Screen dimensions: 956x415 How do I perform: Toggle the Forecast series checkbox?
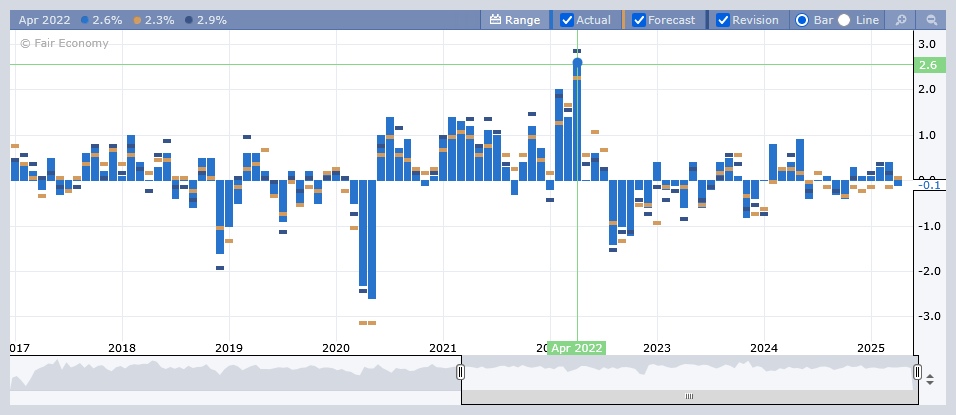coord(639,20)
